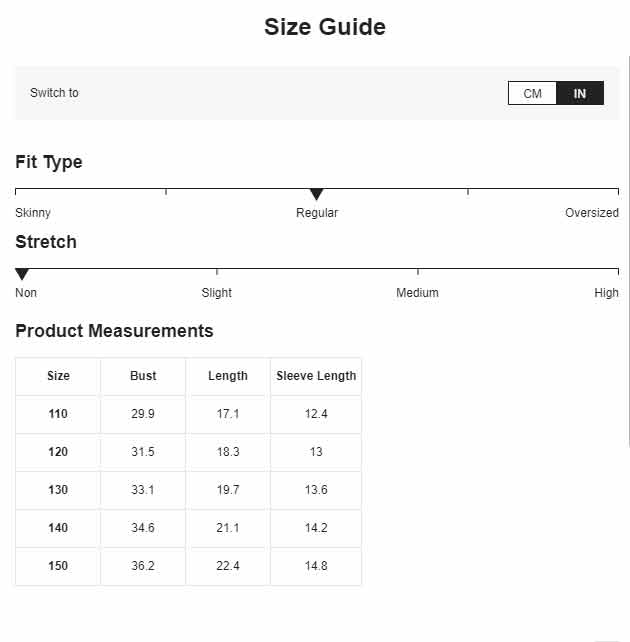This screenshot has width=630, height=642.
Task: Select the IN unit toggle
Action: pos(580,93)
